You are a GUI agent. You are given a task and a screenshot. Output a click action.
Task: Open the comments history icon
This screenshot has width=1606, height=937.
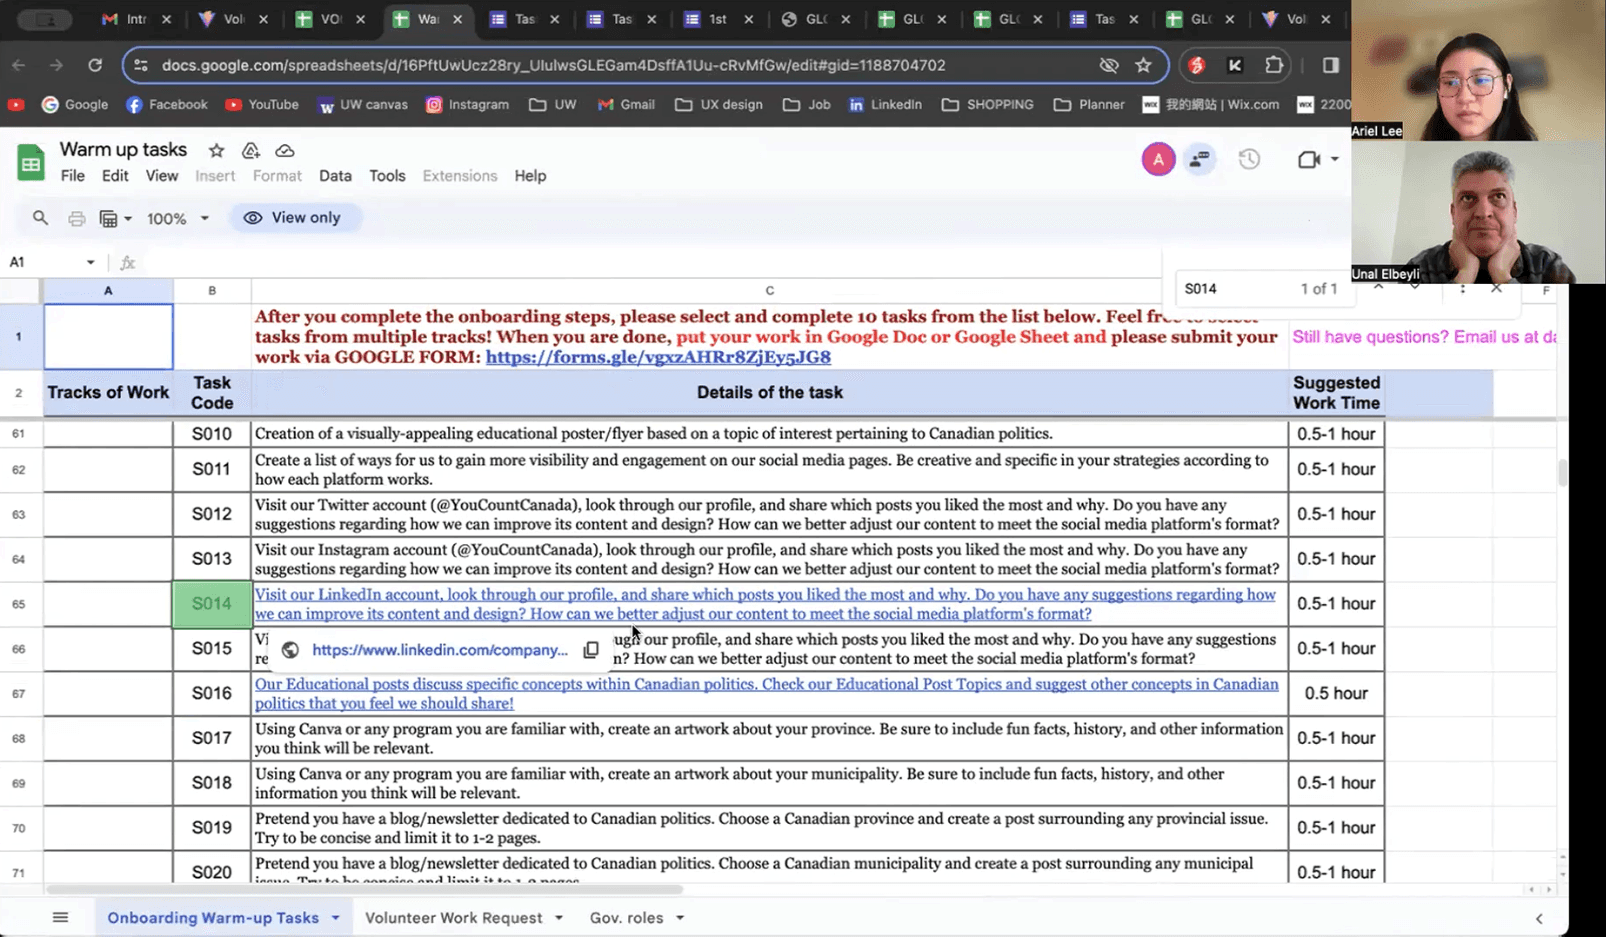point(1200,159)
